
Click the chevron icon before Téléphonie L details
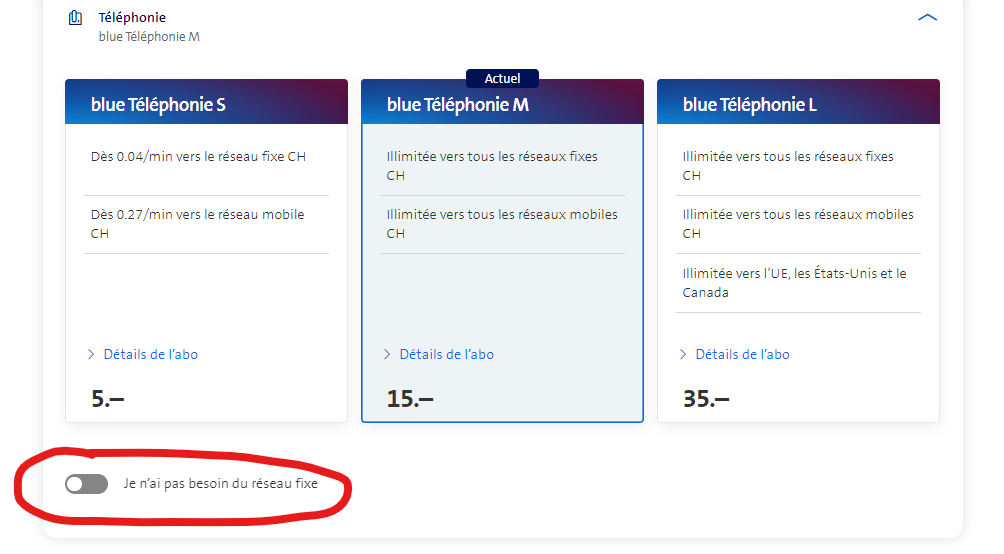pos(683,354)
